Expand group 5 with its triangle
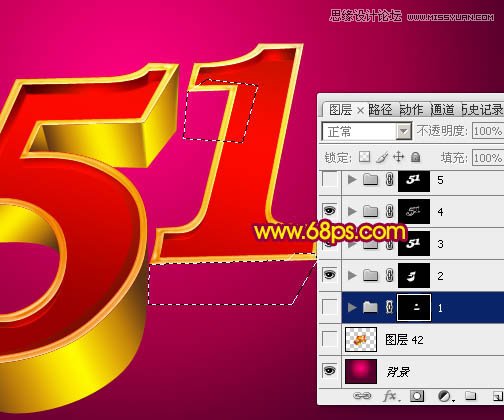504x420 pixels. tap(352, 179)
